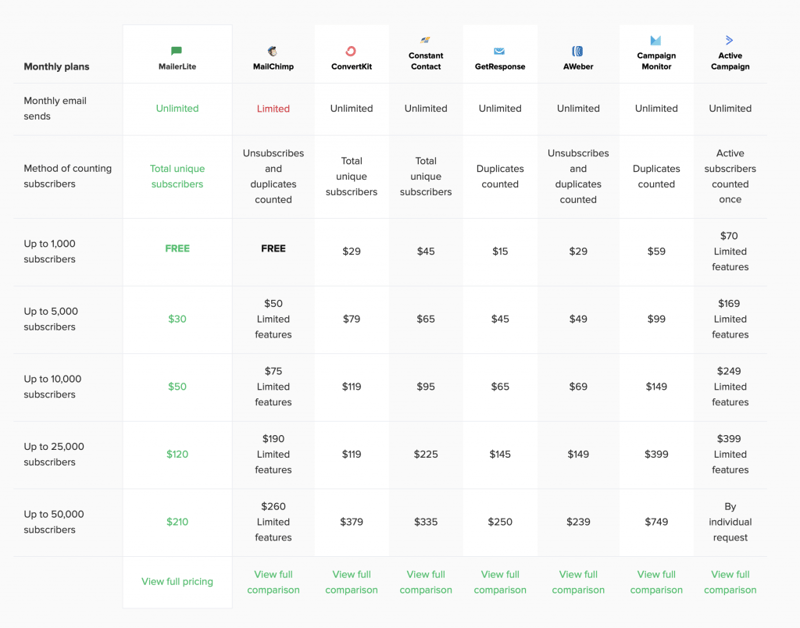Image resolution: width=800 pixels, height=628 pixels.
Task: Click the black 'FREE' MailChimp cell
Action: tap(273, 248)
